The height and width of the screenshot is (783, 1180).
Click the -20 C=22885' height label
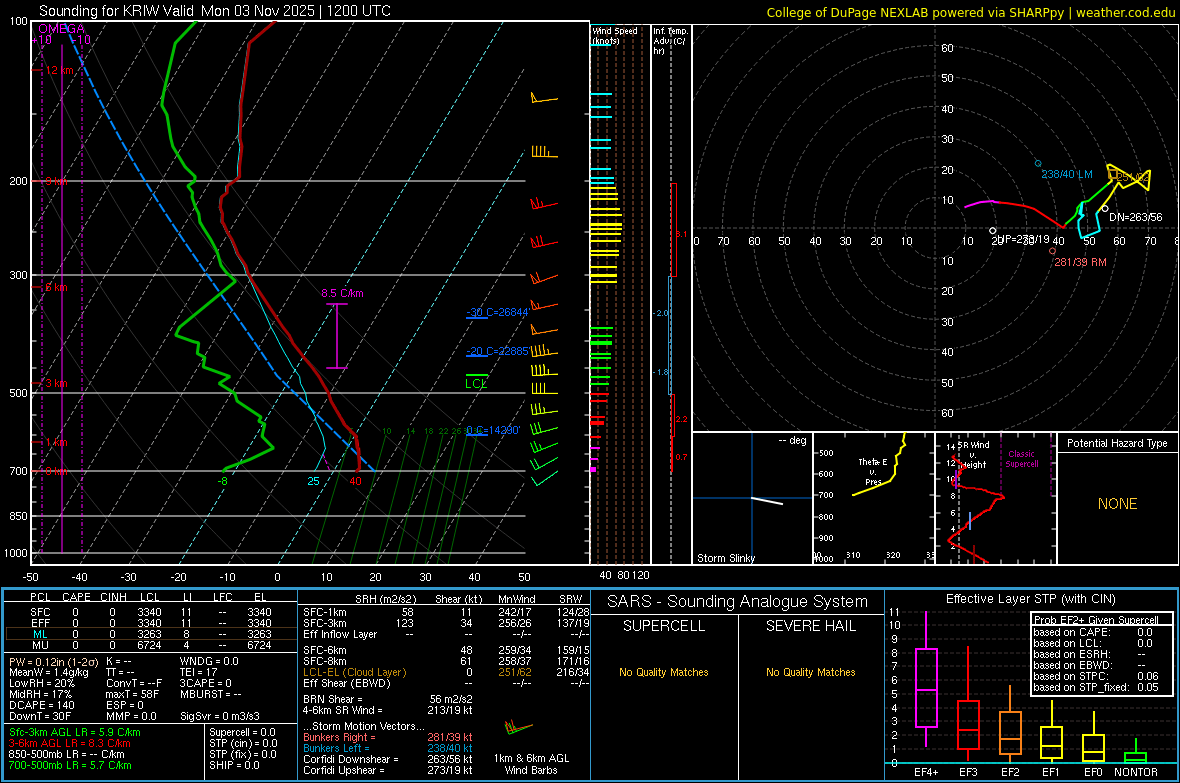497,351
